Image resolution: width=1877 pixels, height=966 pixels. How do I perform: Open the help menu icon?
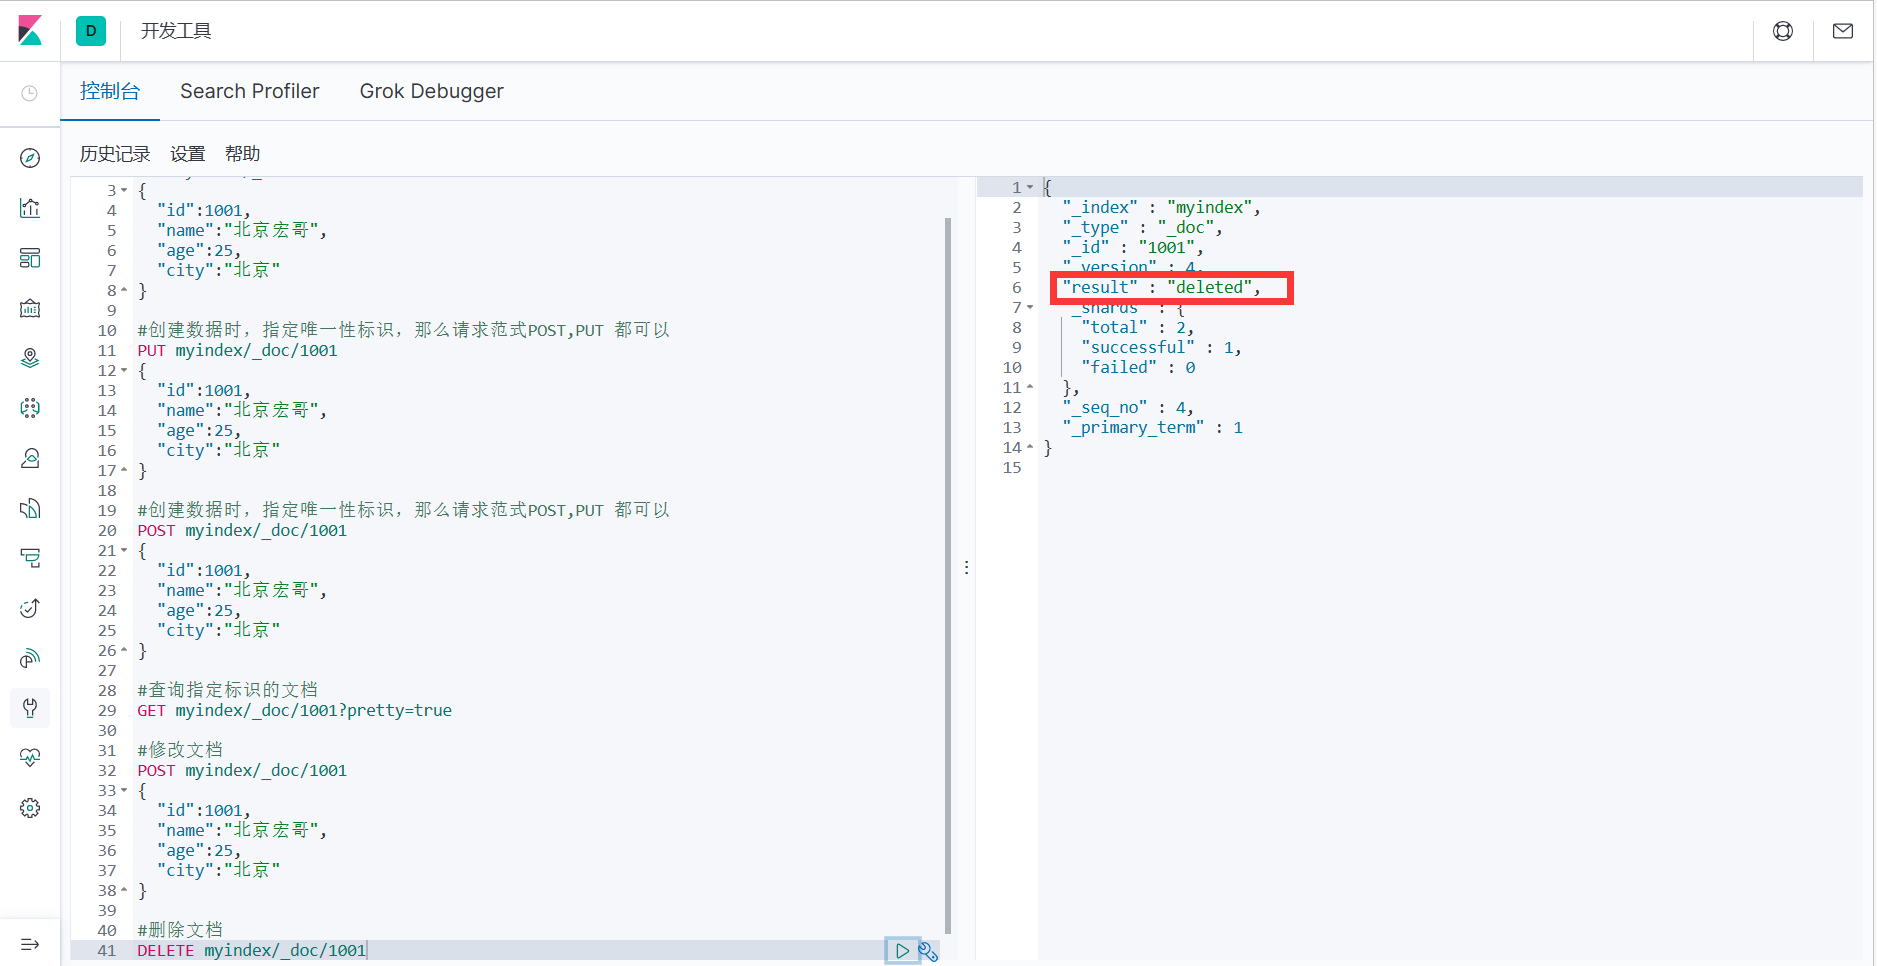[1783, 31]
